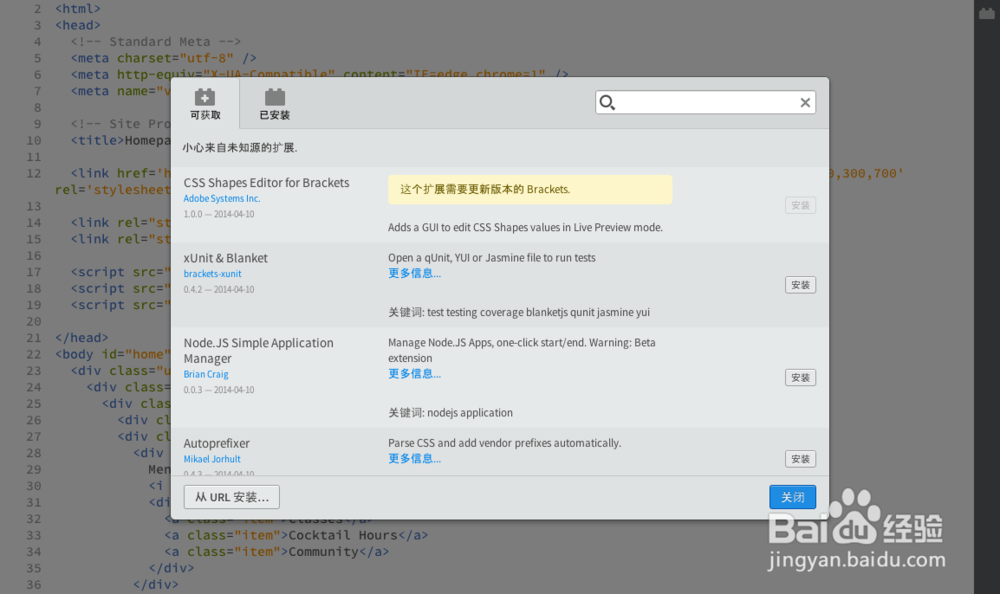Open 更多信息 for Node.JS Simple Application Manager
The image size is (1000, 594).
414,373
